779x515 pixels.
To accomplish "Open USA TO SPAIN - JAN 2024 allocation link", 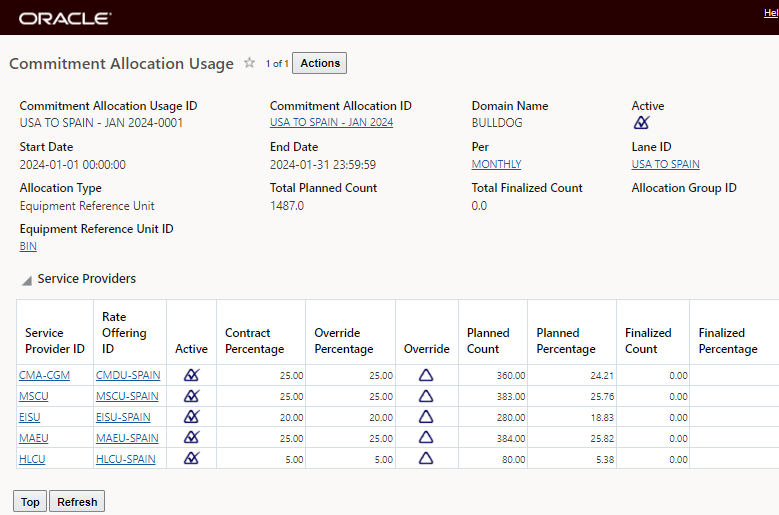I will click(x=331, y=122).
